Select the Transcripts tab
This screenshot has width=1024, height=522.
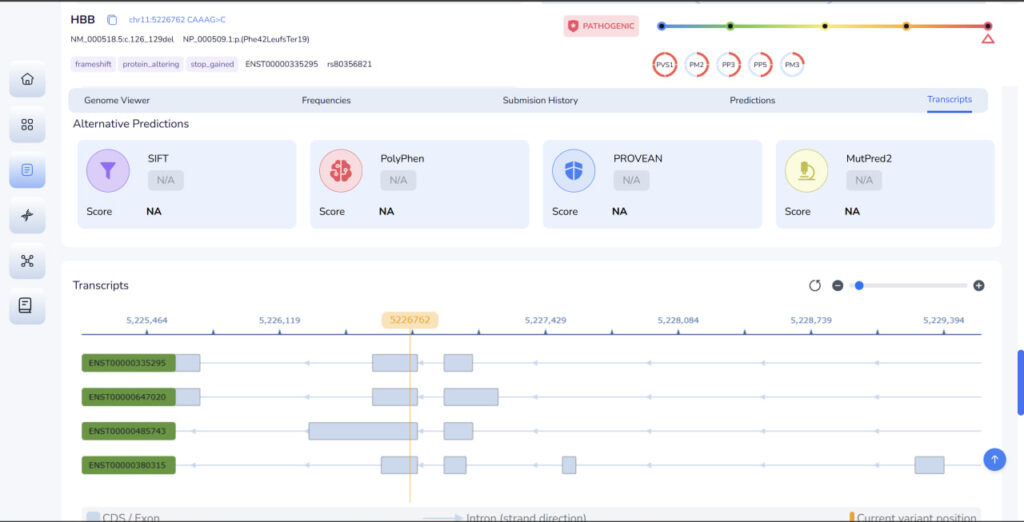(950, 100)
